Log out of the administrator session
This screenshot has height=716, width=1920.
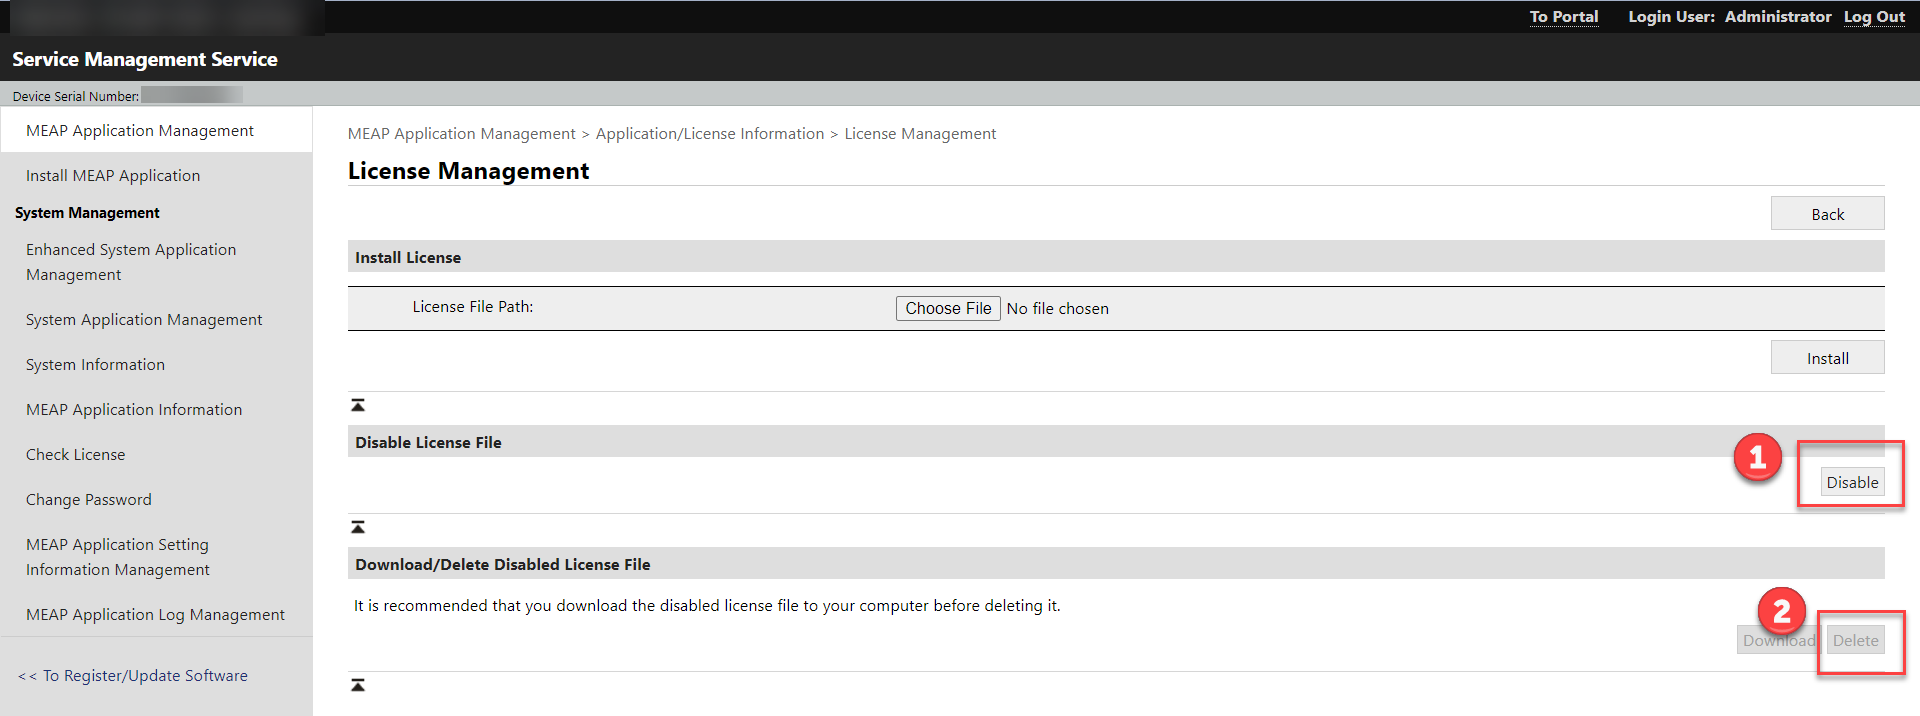point(1874,17)
